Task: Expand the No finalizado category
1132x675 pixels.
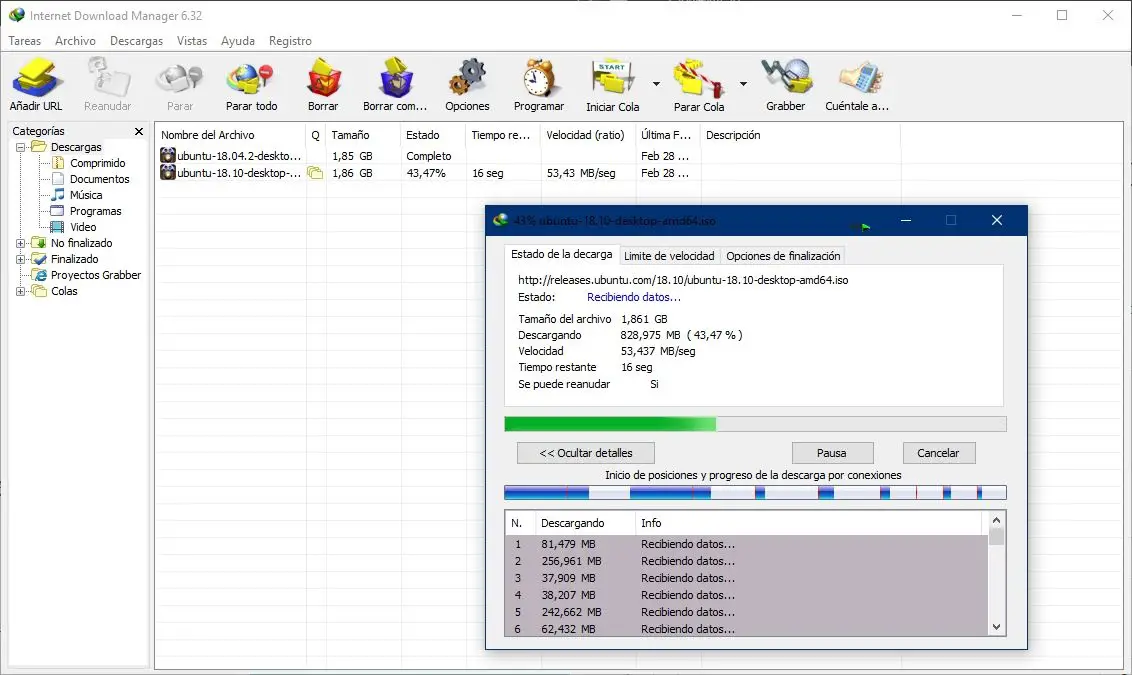Action: coord(20,243)
